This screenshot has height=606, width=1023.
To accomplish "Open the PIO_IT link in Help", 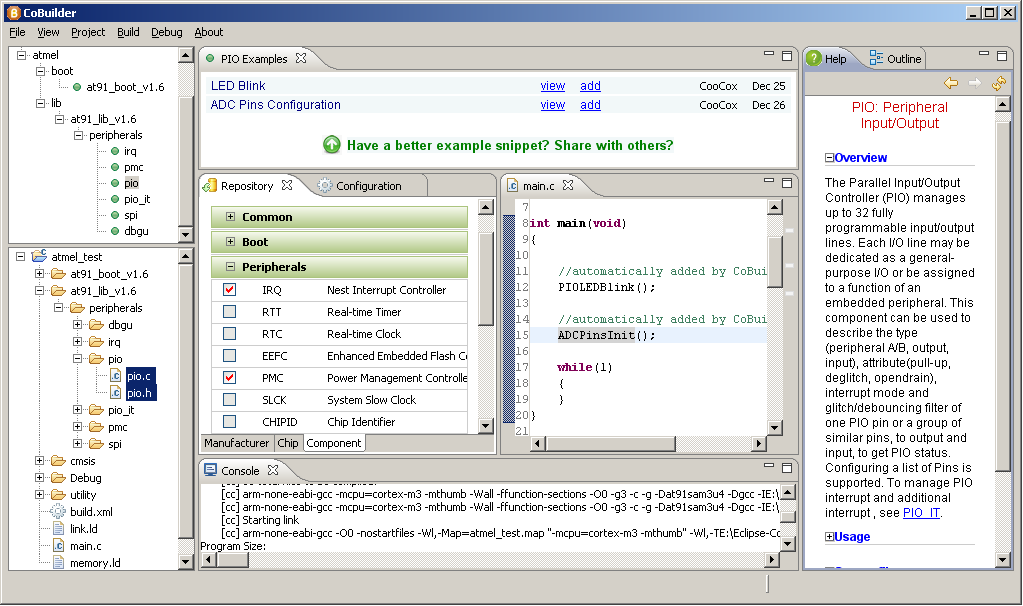I will (x=921, y=513).
